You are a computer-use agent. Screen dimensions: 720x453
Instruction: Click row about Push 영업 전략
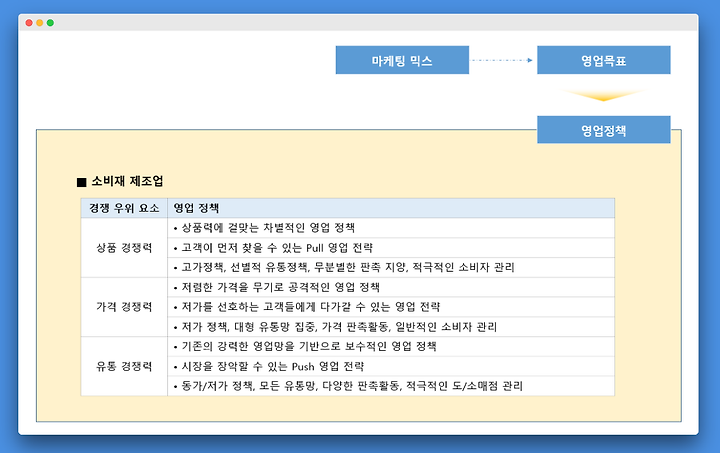pos(391,366)
